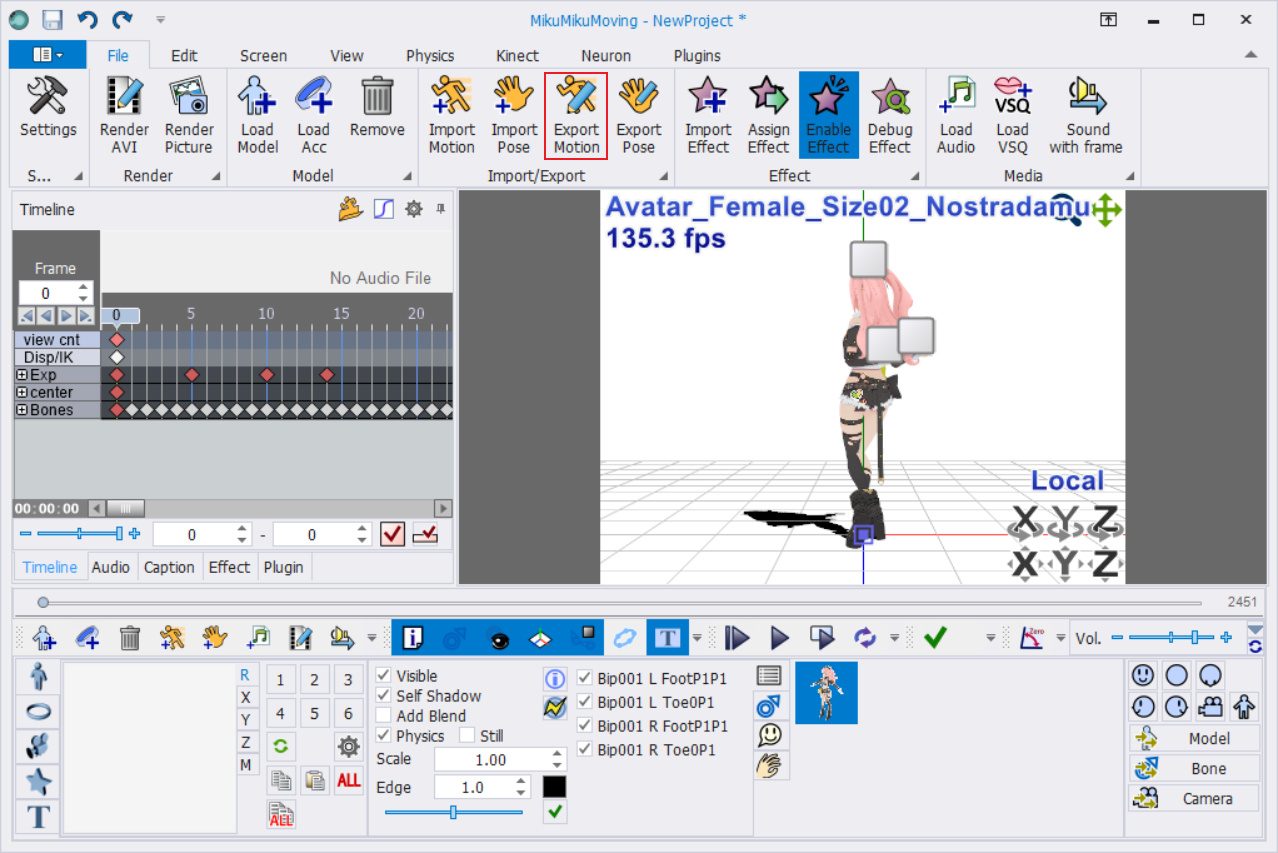Screen dimensions: 1278x853
Task: Undo via title bar arrow
Action: tap(87, 20)
